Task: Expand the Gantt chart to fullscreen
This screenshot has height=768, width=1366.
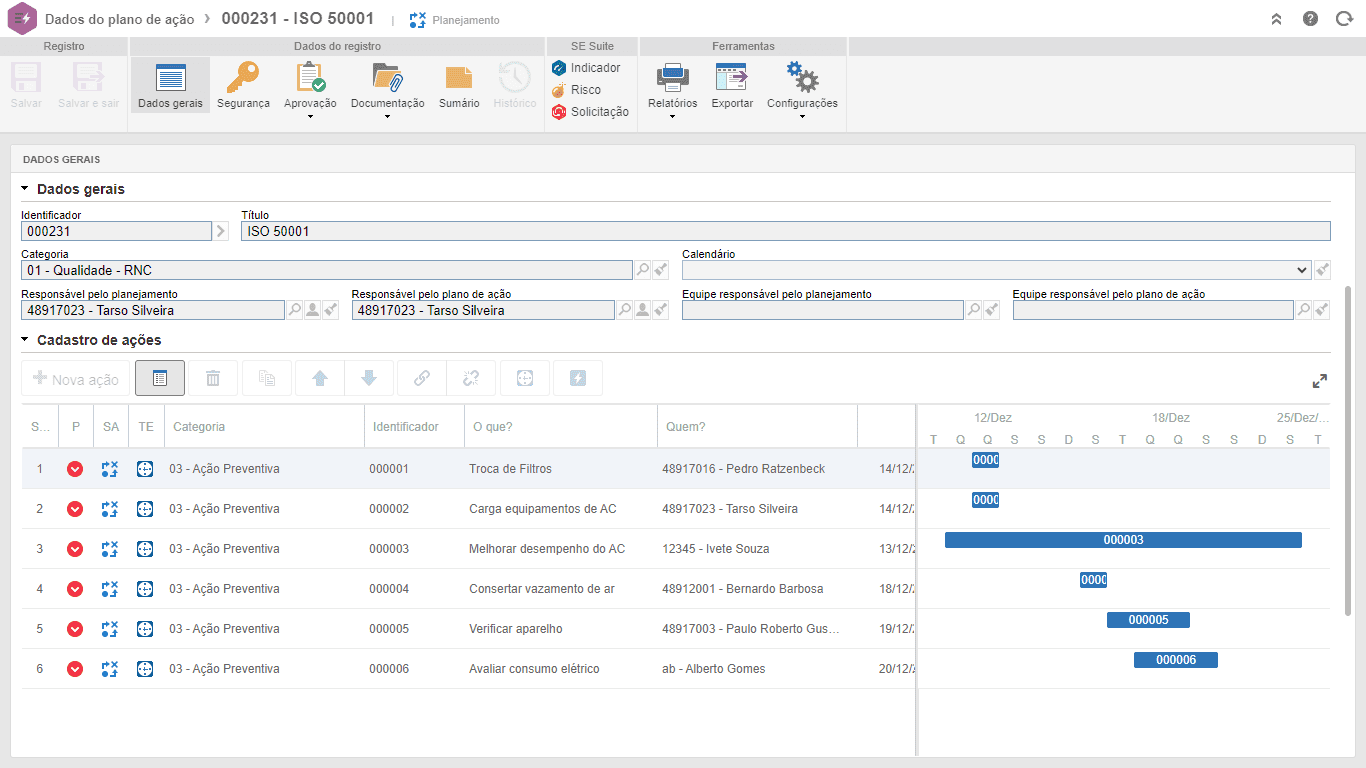Action: [x=1320, y=381]
